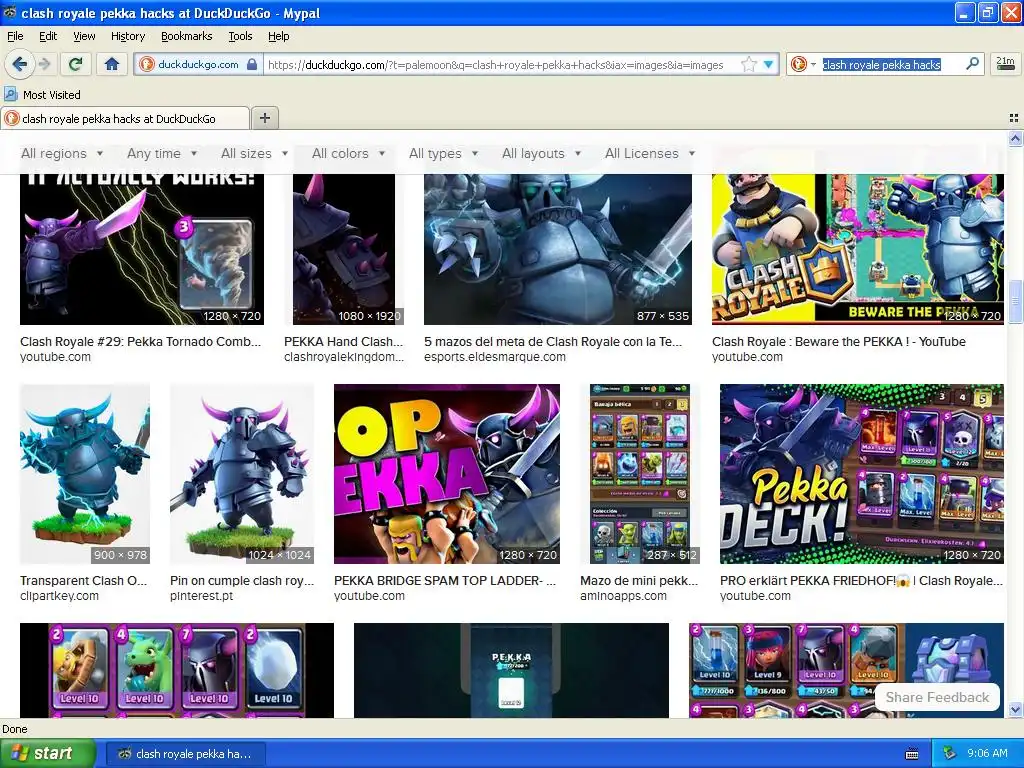
Task: Open the PEKKA Bridge Spam thumbnail
Action: (x=447, y=473)
